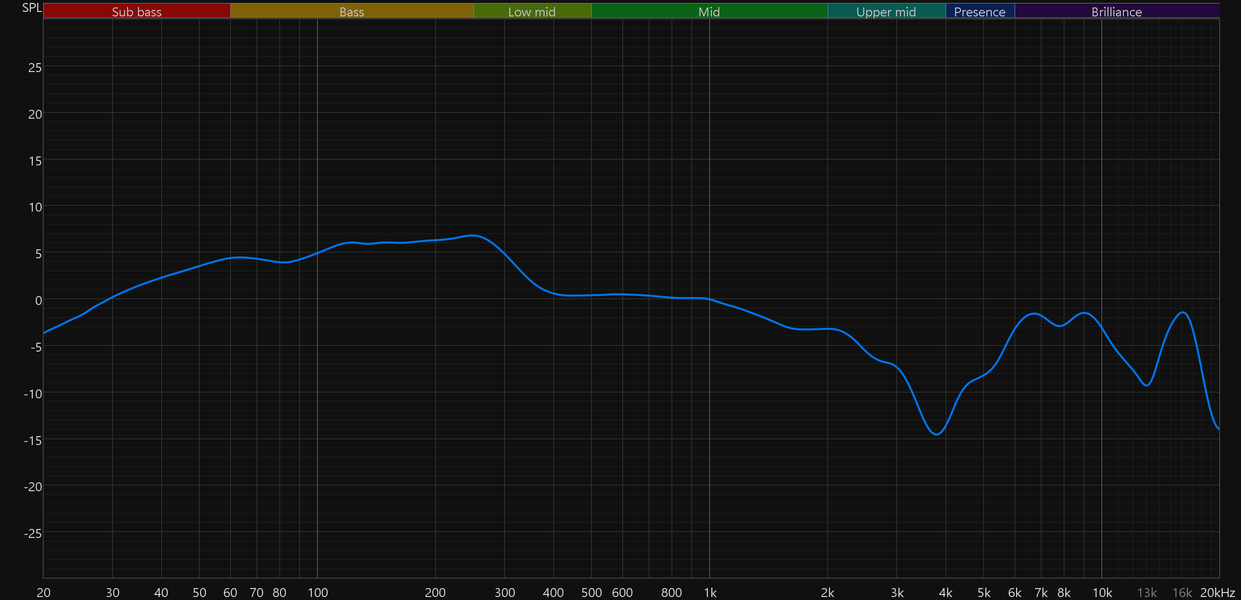
Task: Click the 16k frequency label
Action: tap(1182, 592)
